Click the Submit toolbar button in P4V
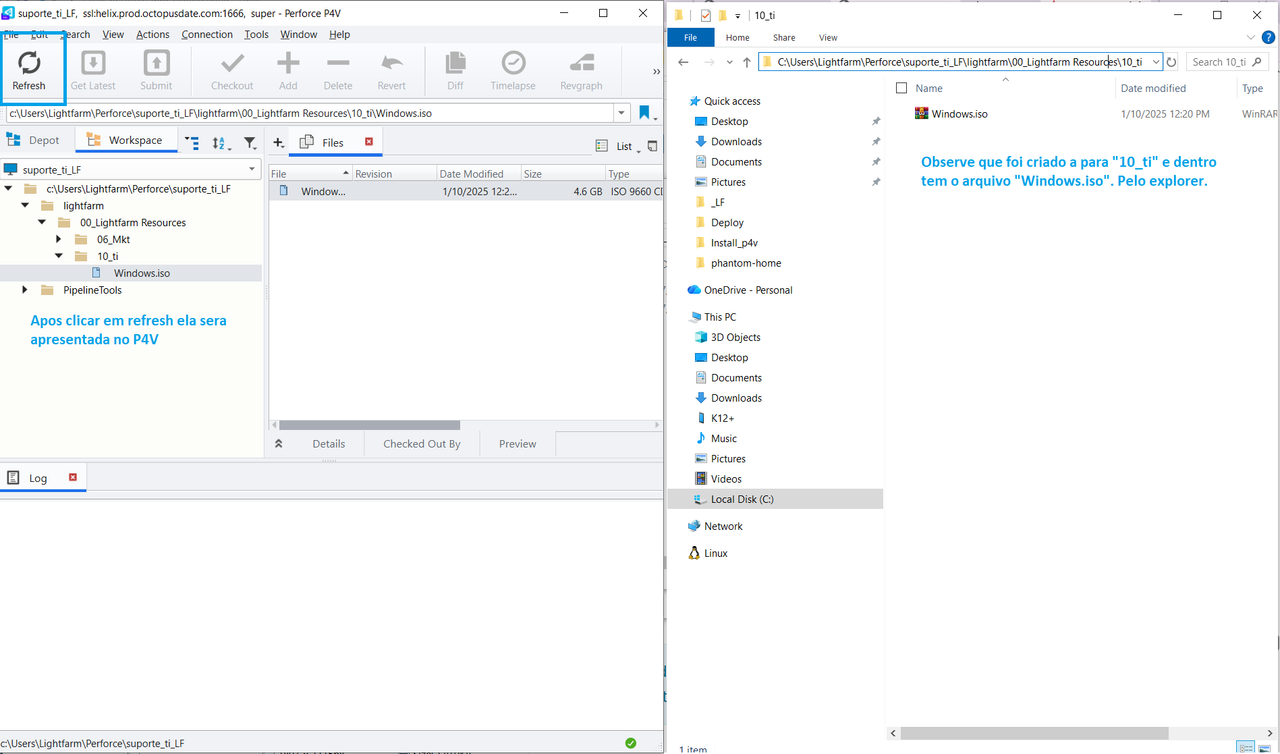1280x754 pixels. coord(156,71)
